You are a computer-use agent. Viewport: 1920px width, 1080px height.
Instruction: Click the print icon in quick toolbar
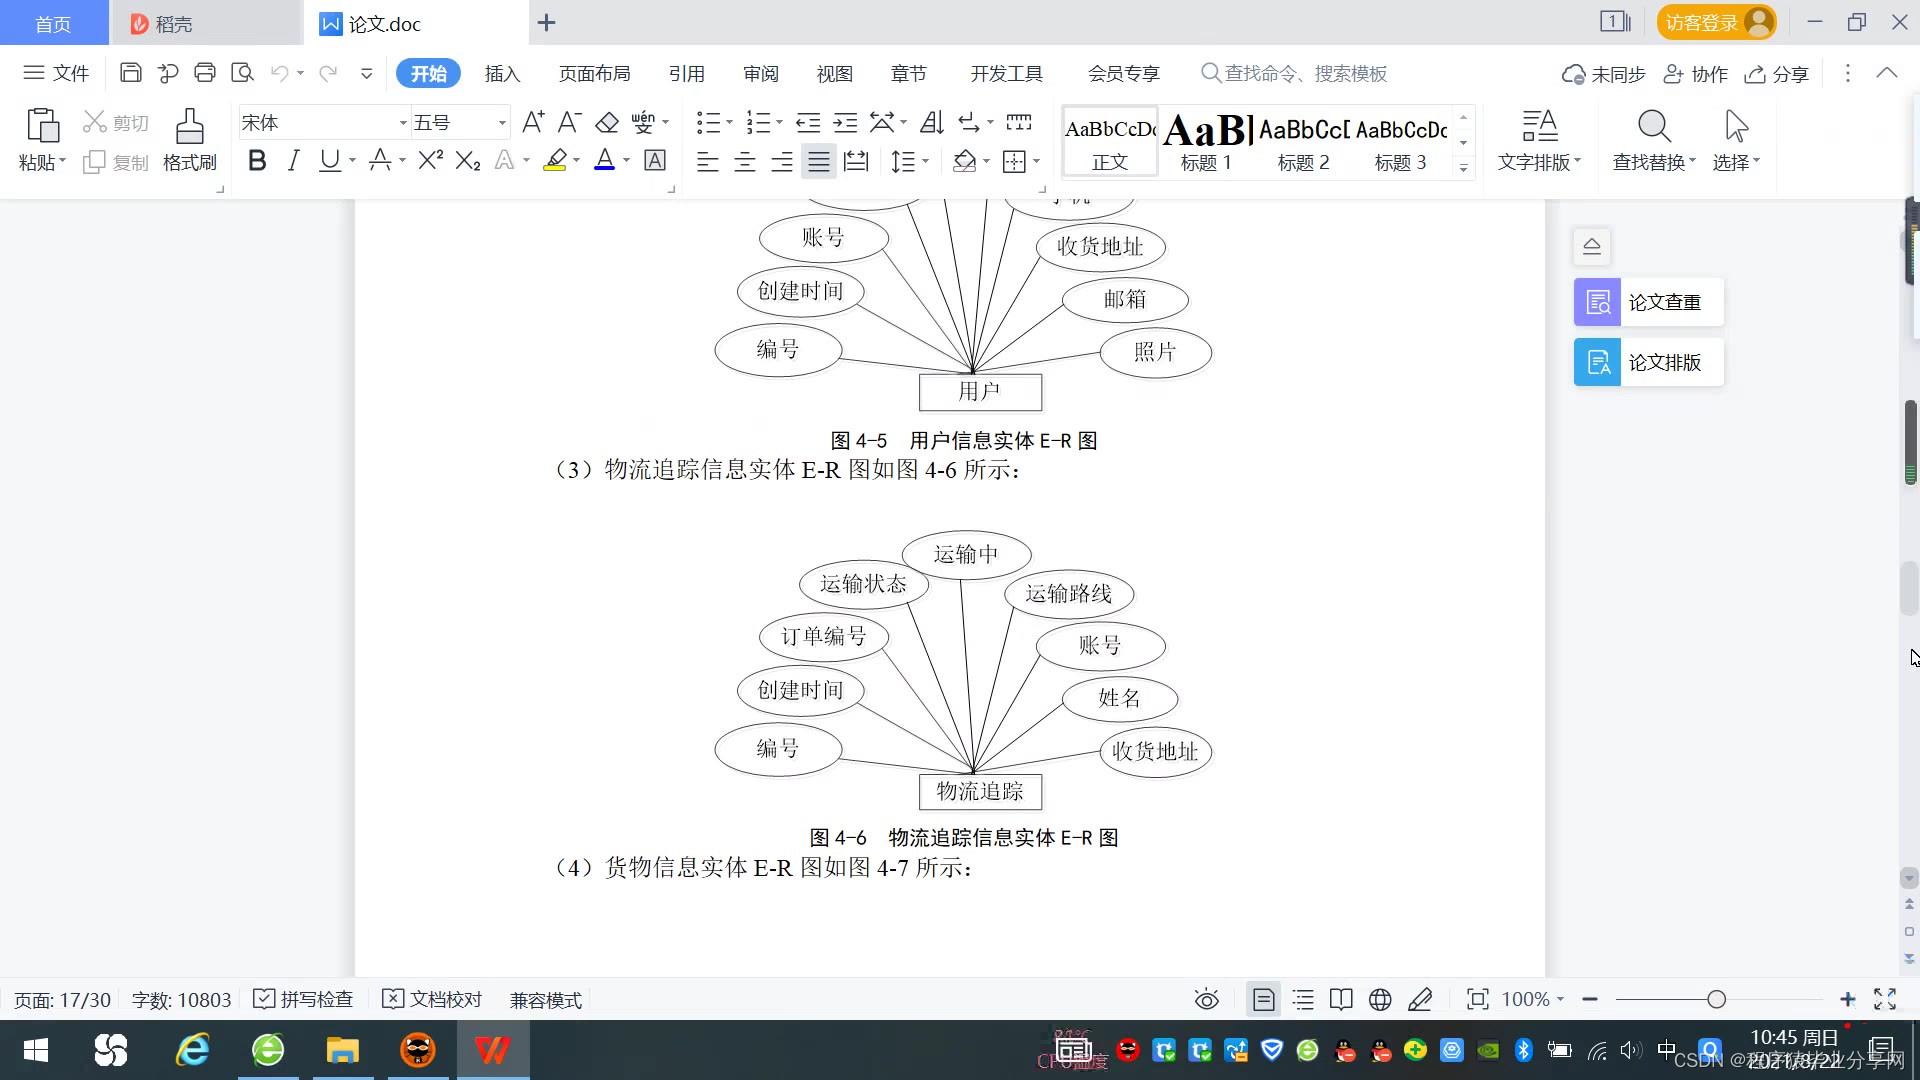click(x=205, y=73)
